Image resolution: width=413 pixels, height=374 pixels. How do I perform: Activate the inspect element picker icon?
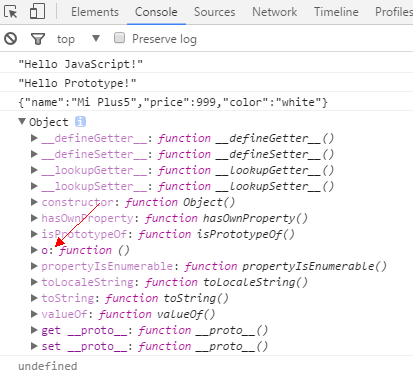click(11, 12)
